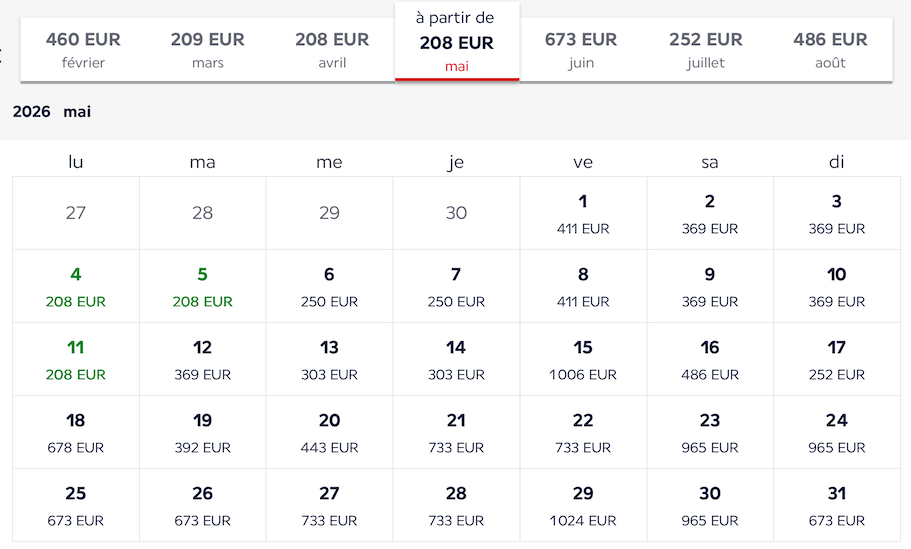This screenshot has height=549, width=911.
Task: Pick May 17 at 252 EUR
Action: (x=837, y=360)
